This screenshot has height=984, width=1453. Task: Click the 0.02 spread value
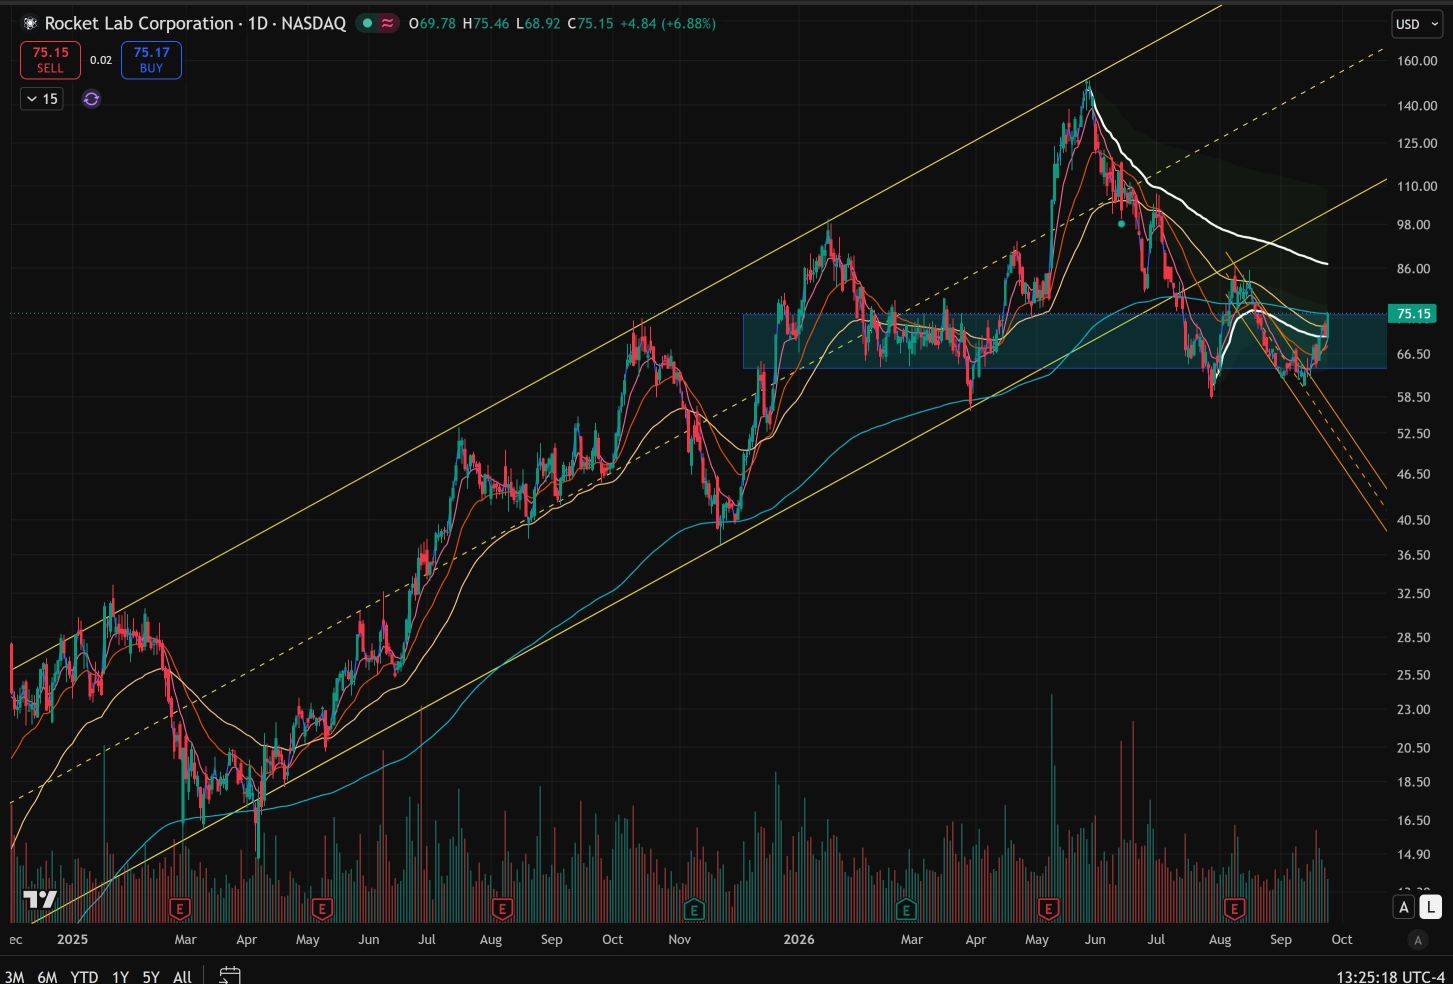point(101,60)
